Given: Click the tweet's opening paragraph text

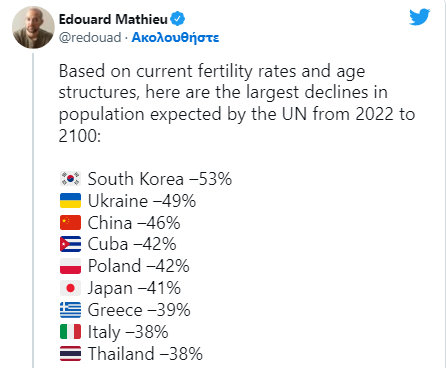Looking at the screenshot, I should pyautogui.click(x=237, y=103).
